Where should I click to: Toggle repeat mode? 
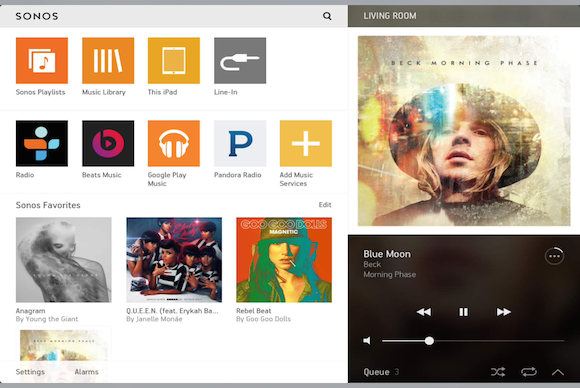click(x=529, y=372)
